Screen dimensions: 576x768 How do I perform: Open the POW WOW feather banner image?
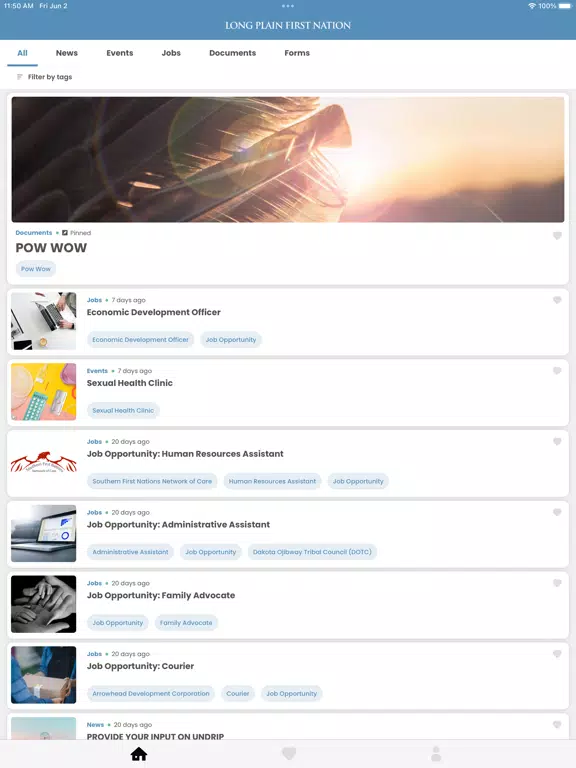(x=288, y=160)
